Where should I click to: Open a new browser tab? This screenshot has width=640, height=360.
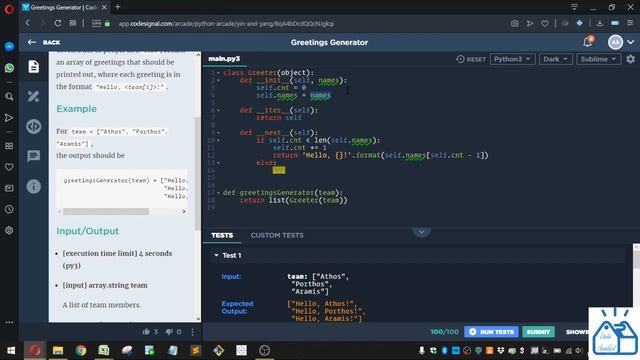(118, 7)
